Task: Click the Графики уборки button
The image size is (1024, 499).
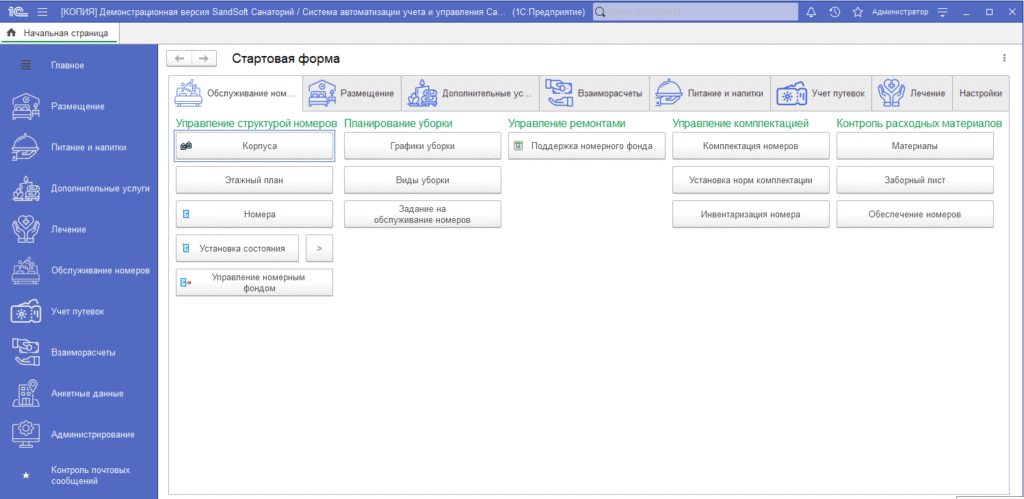Action: tap(422, 146)
